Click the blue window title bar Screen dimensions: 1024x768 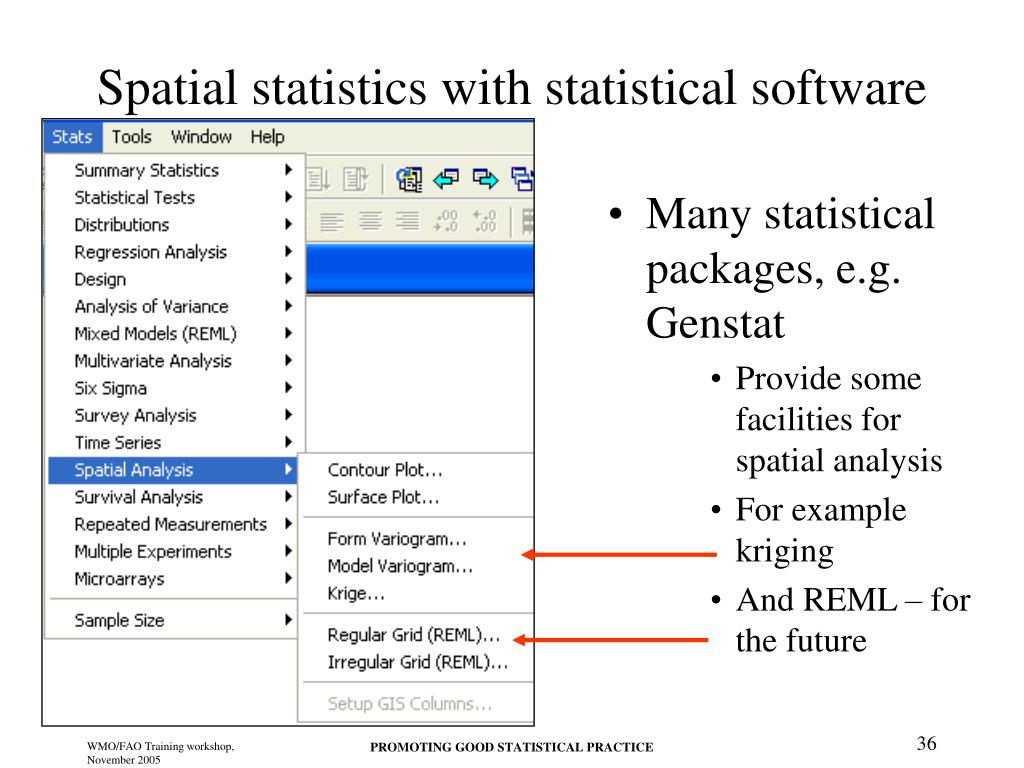[420, 268]
